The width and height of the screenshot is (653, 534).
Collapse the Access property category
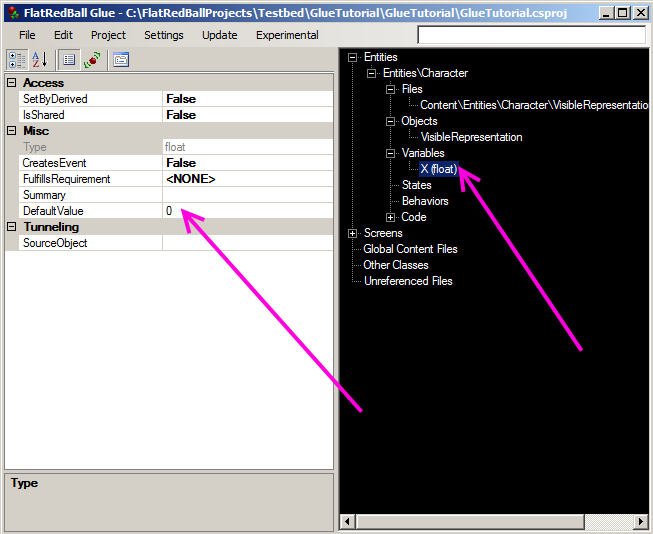click(x=12, y=82)
